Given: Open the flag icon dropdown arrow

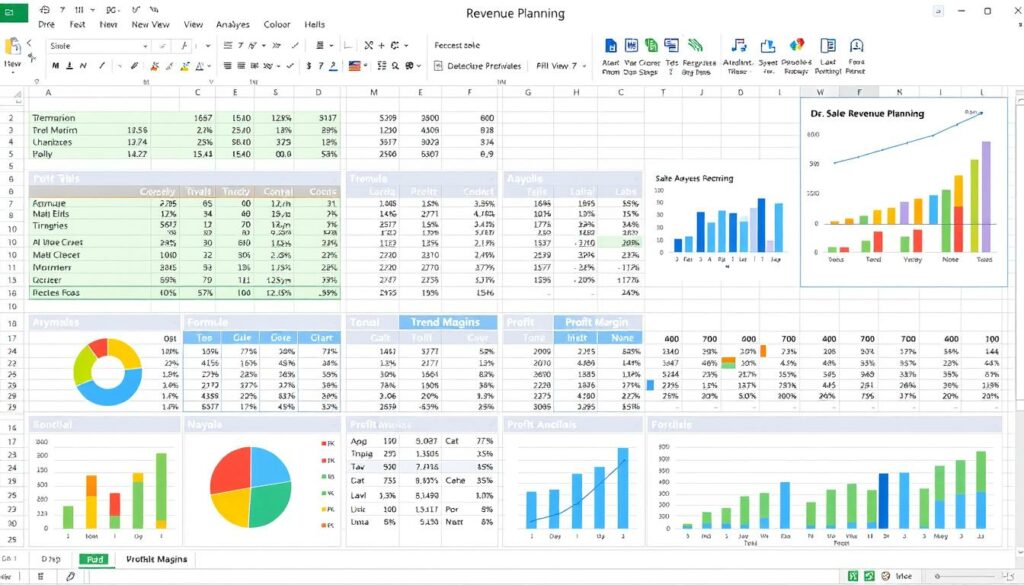Looking at the screenshot, I should (x=365, y=66).
